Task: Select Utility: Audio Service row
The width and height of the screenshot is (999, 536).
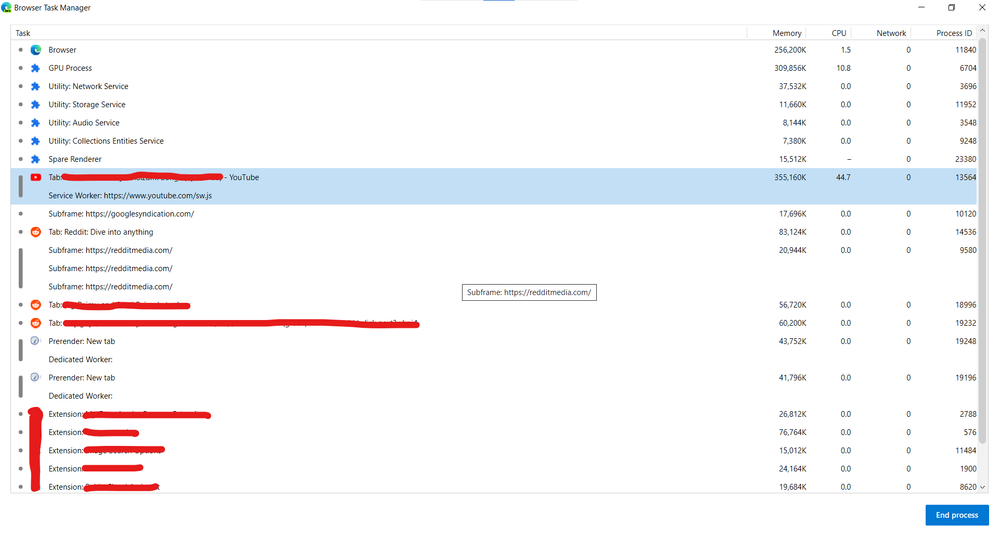Action: coord(494,122)
